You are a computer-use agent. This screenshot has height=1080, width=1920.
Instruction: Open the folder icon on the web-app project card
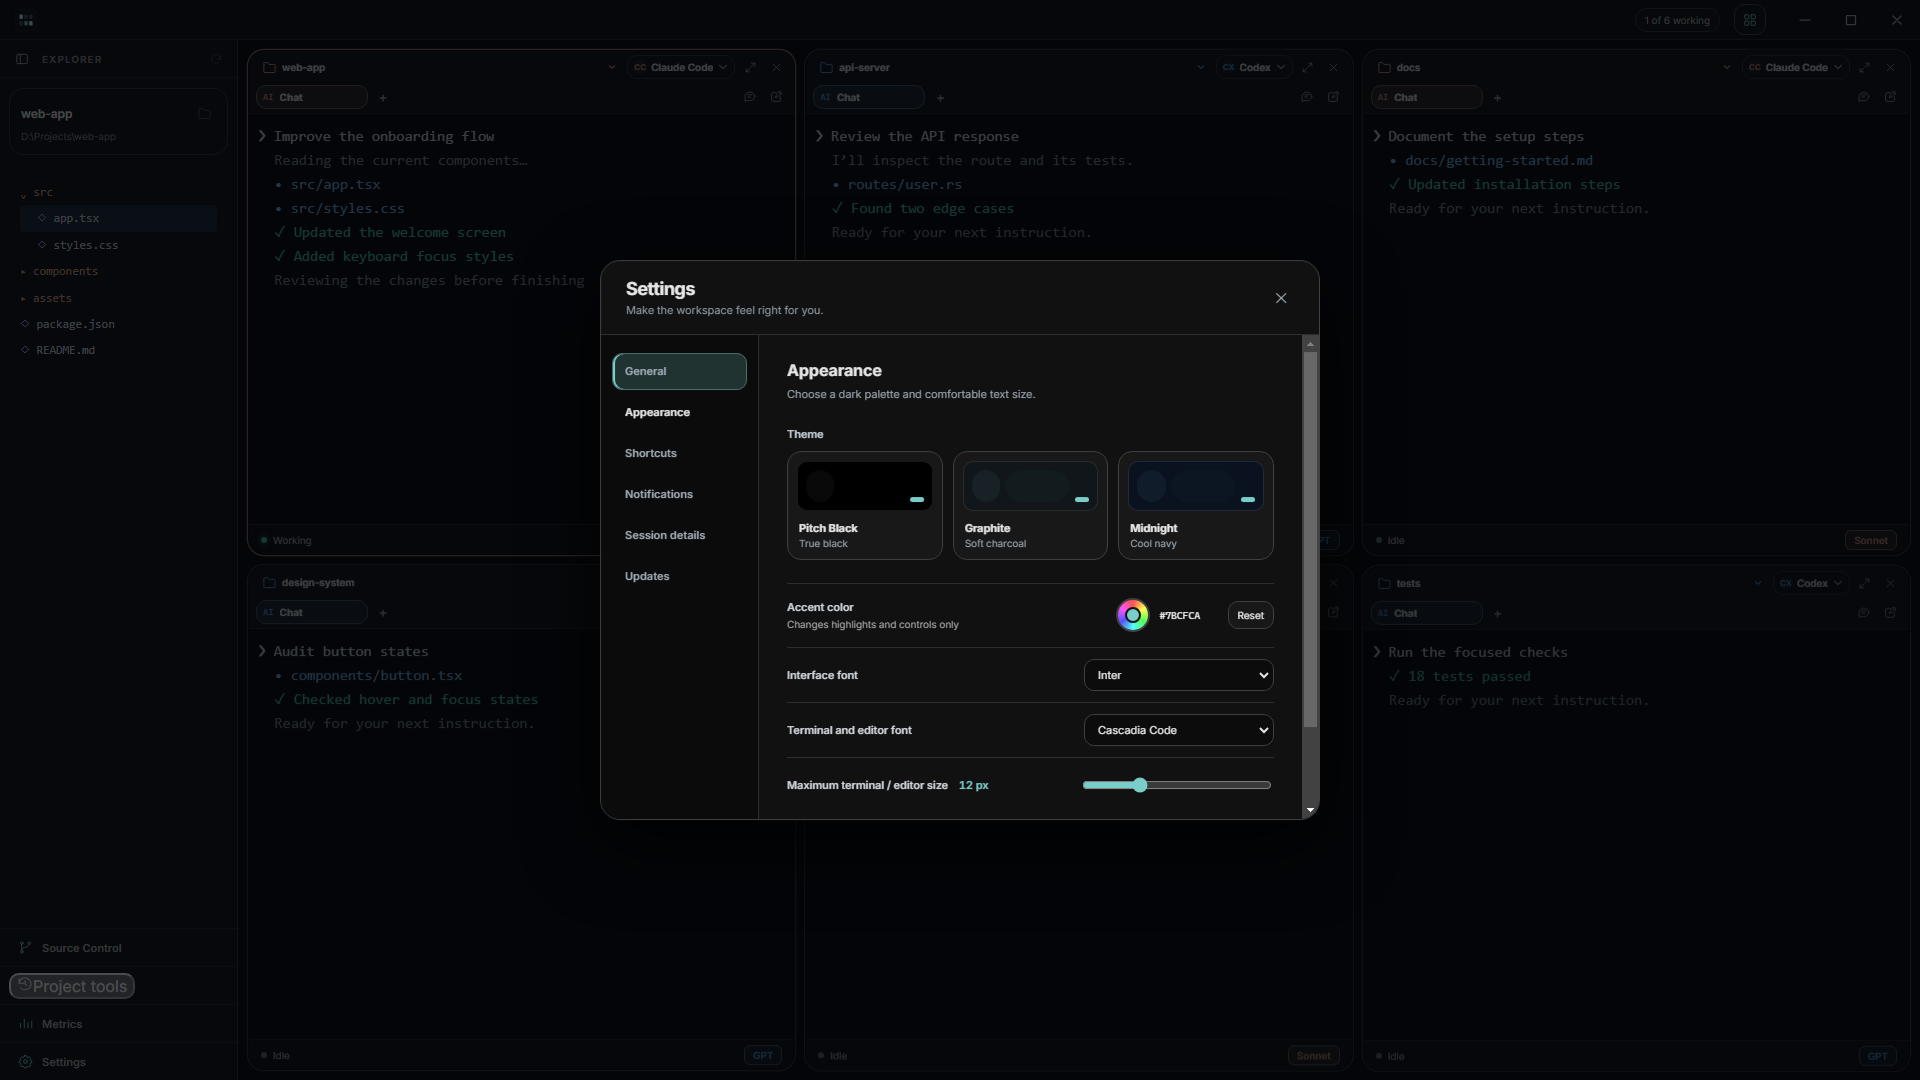click(x=205, y=114)
